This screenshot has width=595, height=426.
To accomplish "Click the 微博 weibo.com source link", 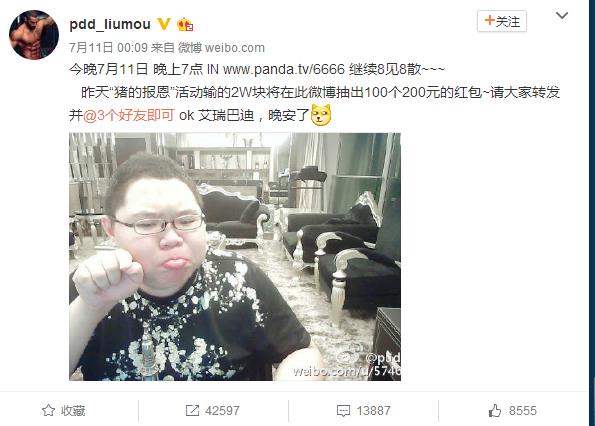I will tap(221, 48).
